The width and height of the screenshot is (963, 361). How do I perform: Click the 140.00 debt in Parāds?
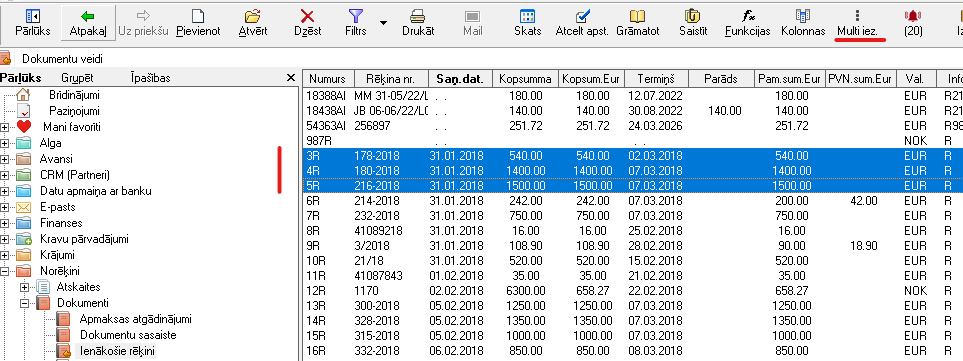[725, 111]
